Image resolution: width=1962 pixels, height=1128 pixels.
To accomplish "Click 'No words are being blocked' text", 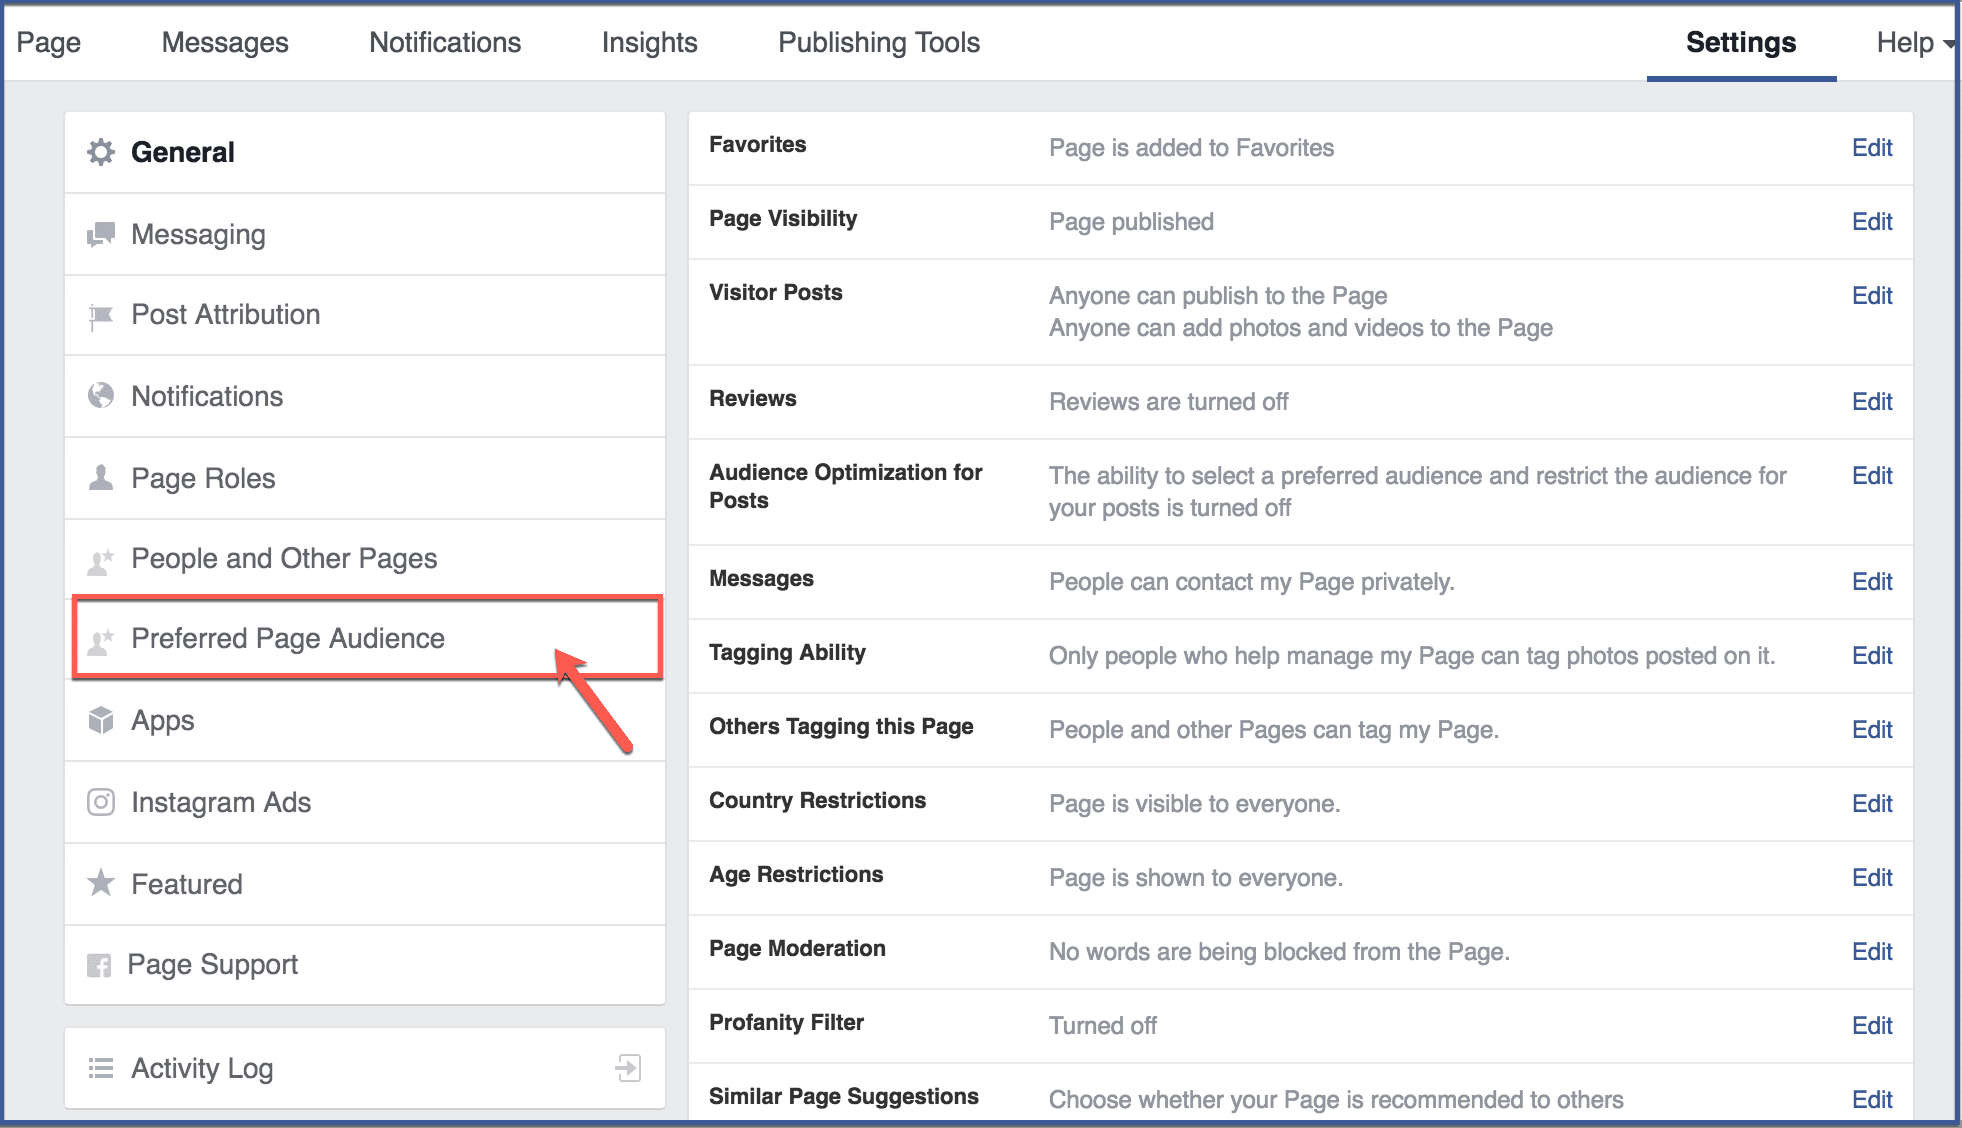I will click(1279, 952).
